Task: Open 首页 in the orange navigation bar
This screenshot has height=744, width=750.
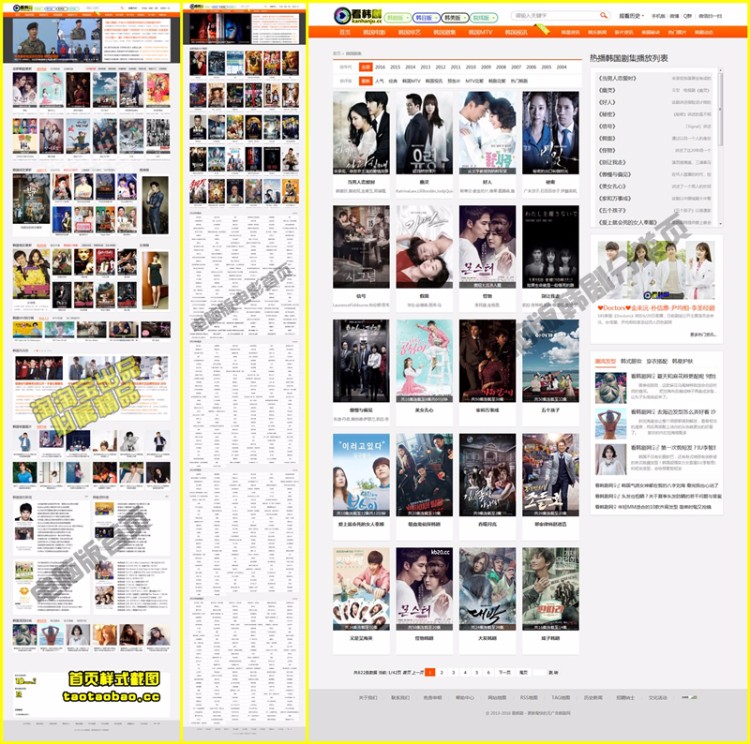Action: [345, 32]
